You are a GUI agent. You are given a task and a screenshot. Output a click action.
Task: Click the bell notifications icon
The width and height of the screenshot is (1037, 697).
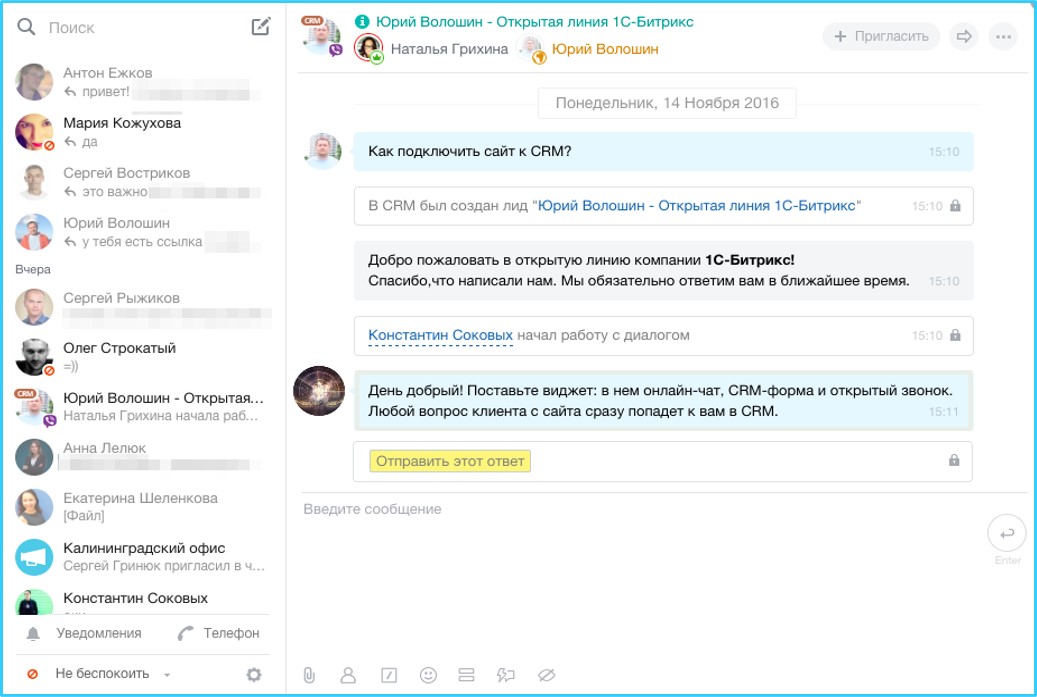click(33, 634)
